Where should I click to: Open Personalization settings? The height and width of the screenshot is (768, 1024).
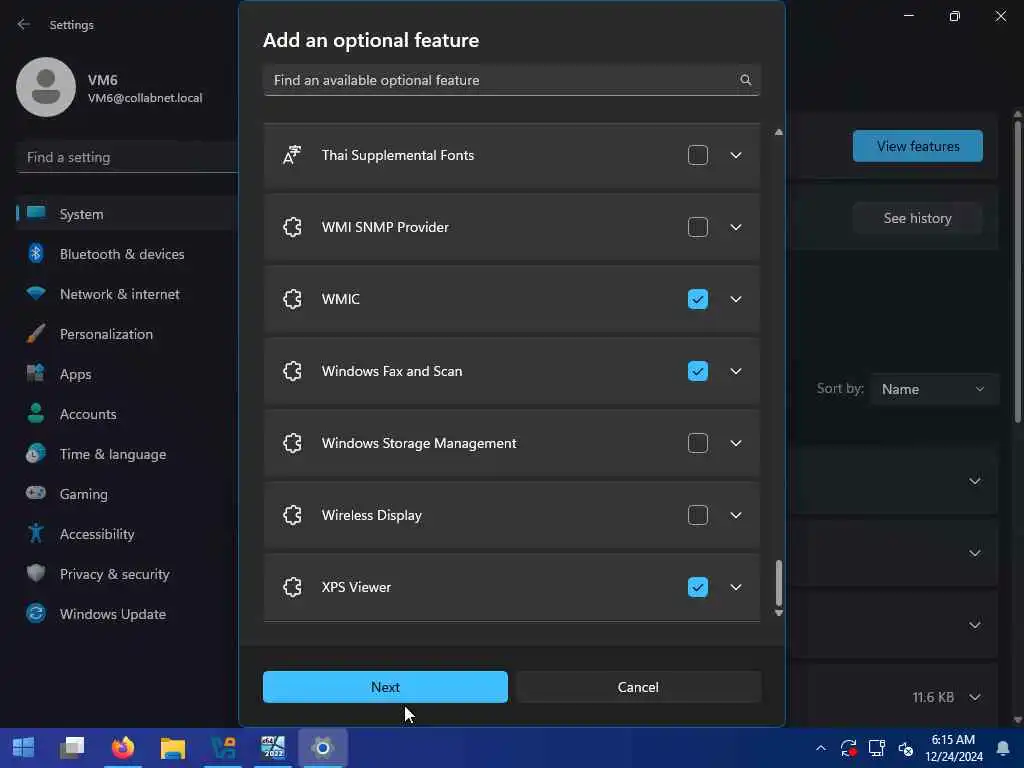pyautogui.click(x=127, y=334)
